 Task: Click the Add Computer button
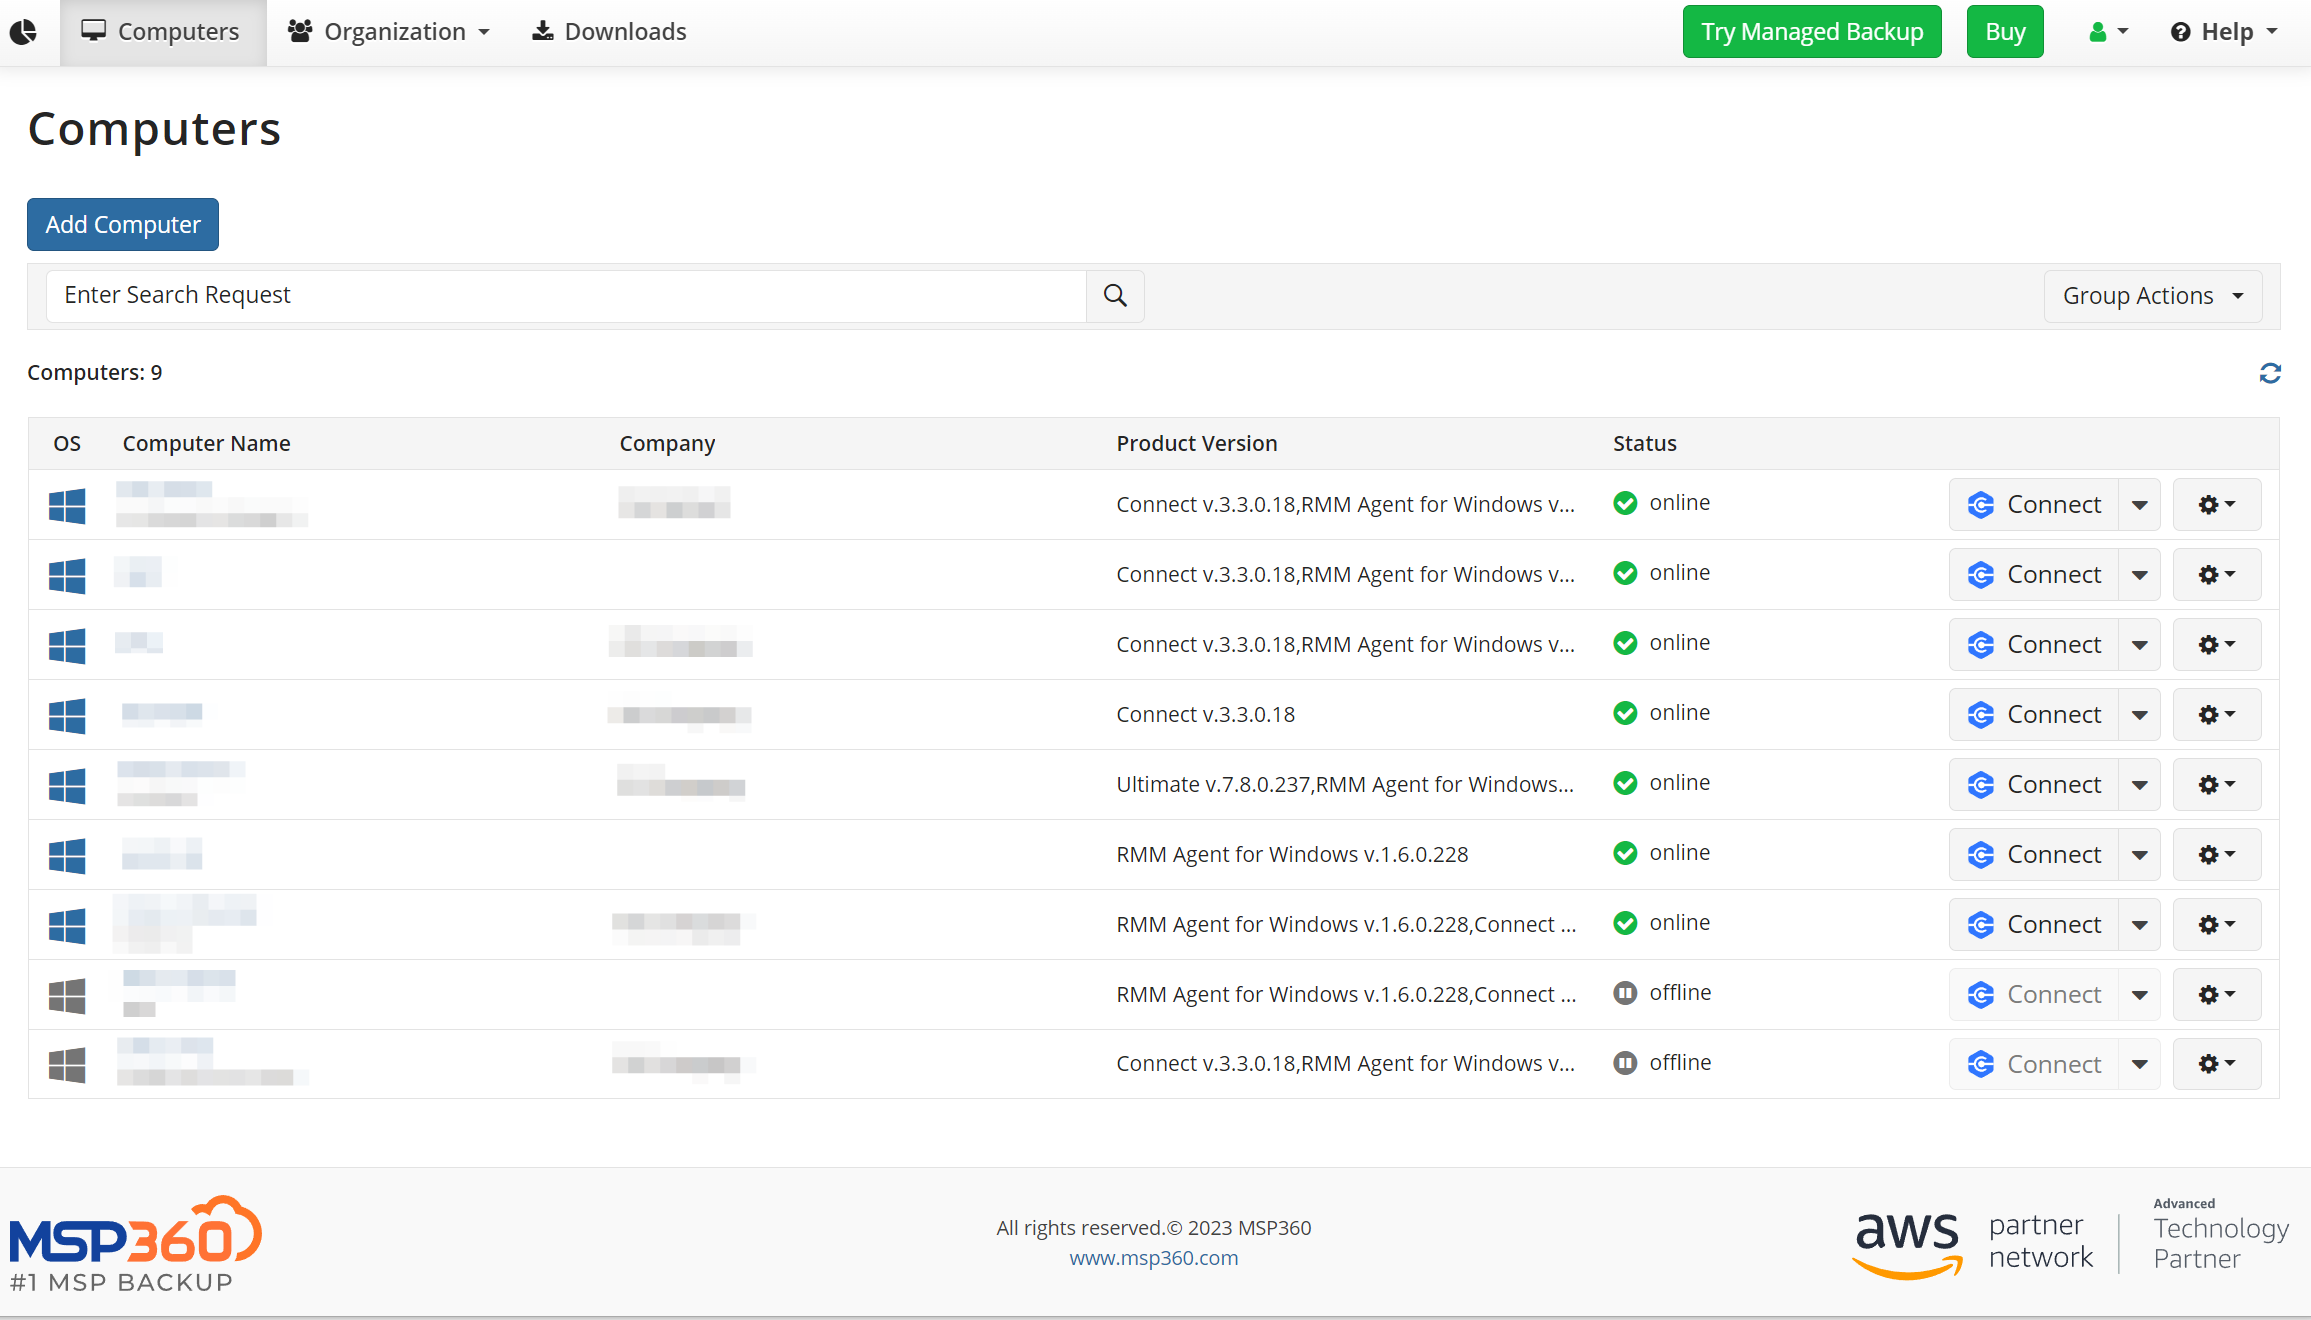tap(122, 224)
